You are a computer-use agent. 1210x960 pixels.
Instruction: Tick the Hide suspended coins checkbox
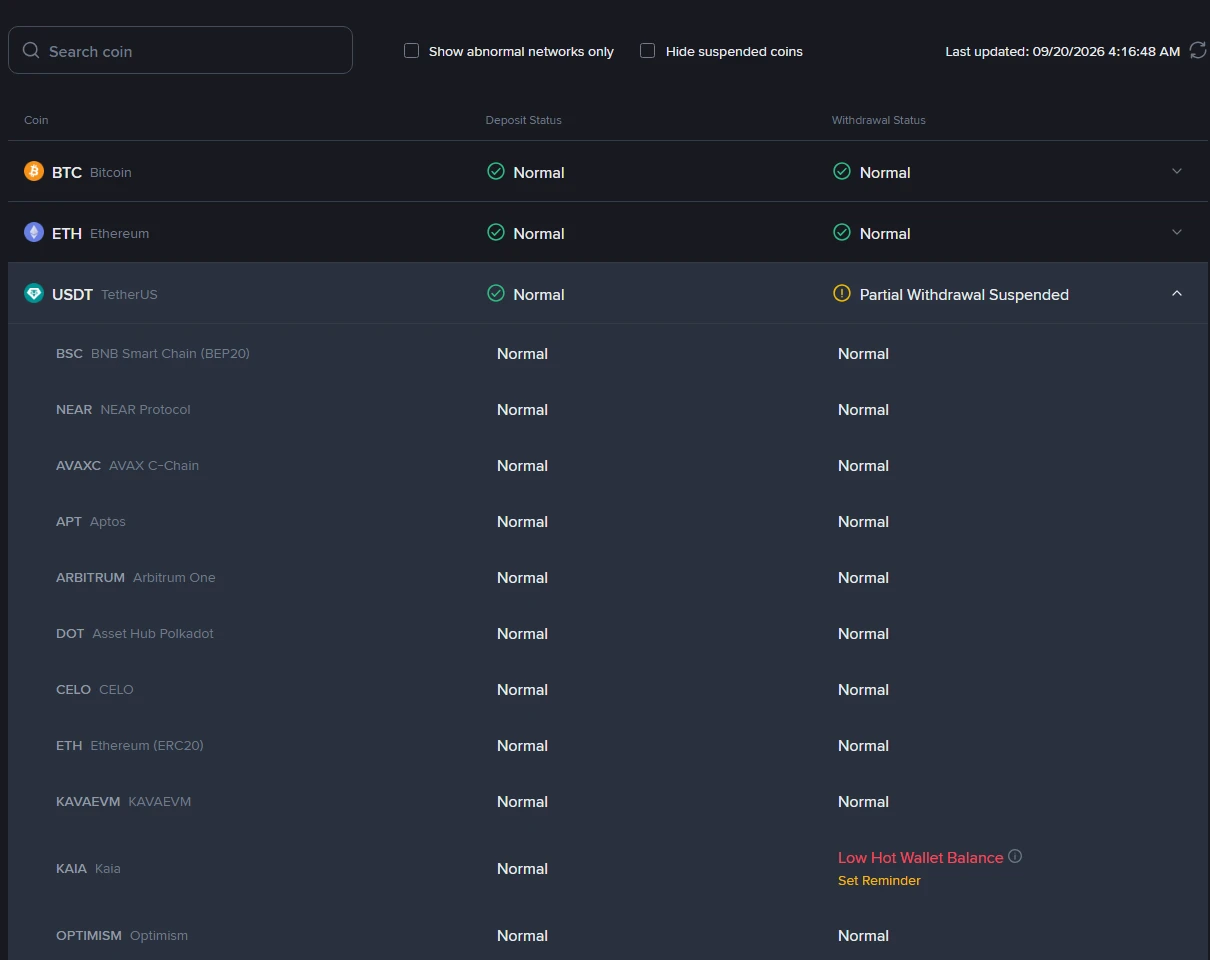point(648,50)
